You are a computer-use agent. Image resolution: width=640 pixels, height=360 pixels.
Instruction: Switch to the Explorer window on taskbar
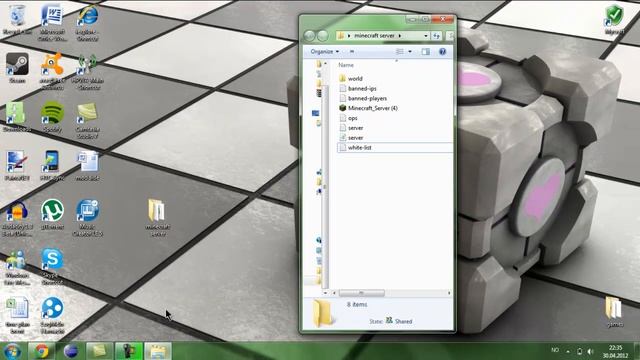pyautogui.click(x=158, y=351)
